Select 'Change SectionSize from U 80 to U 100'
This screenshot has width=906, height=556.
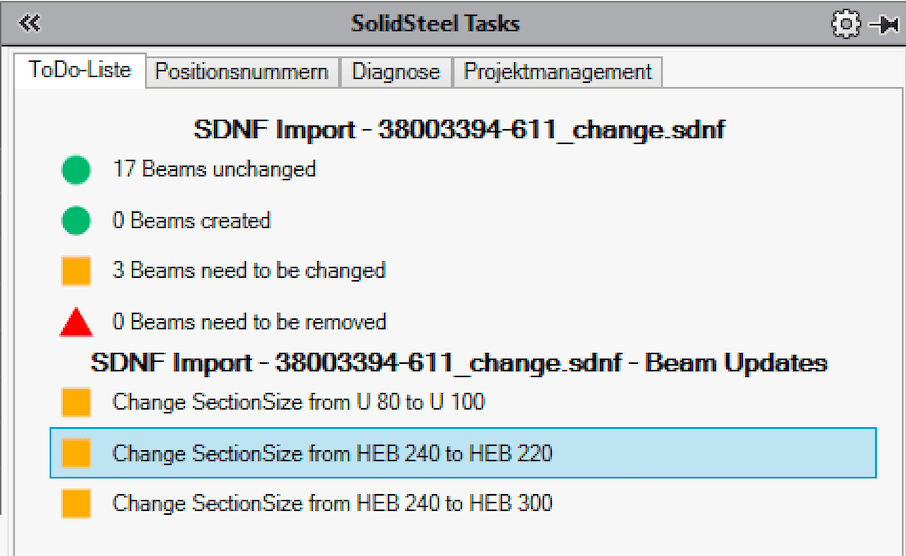(x=298, y=402)
